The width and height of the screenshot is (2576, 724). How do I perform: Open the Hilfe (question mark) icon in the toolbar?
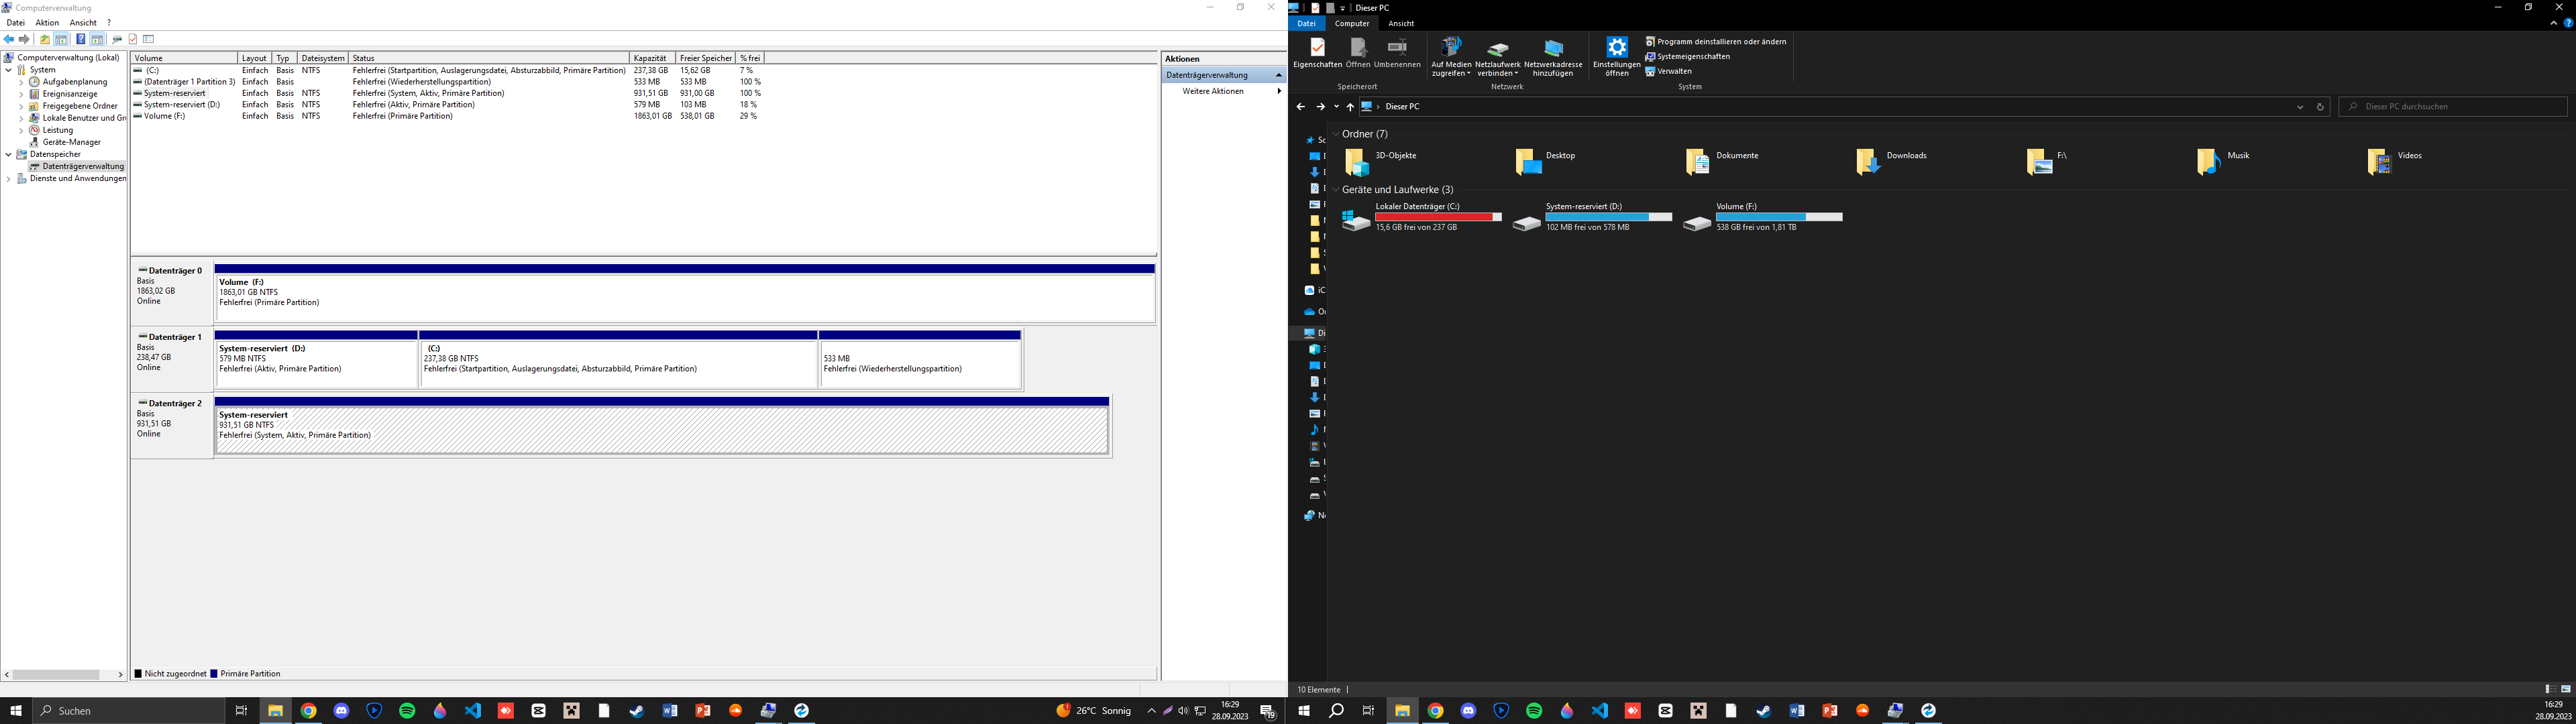(x=80, y=39)
